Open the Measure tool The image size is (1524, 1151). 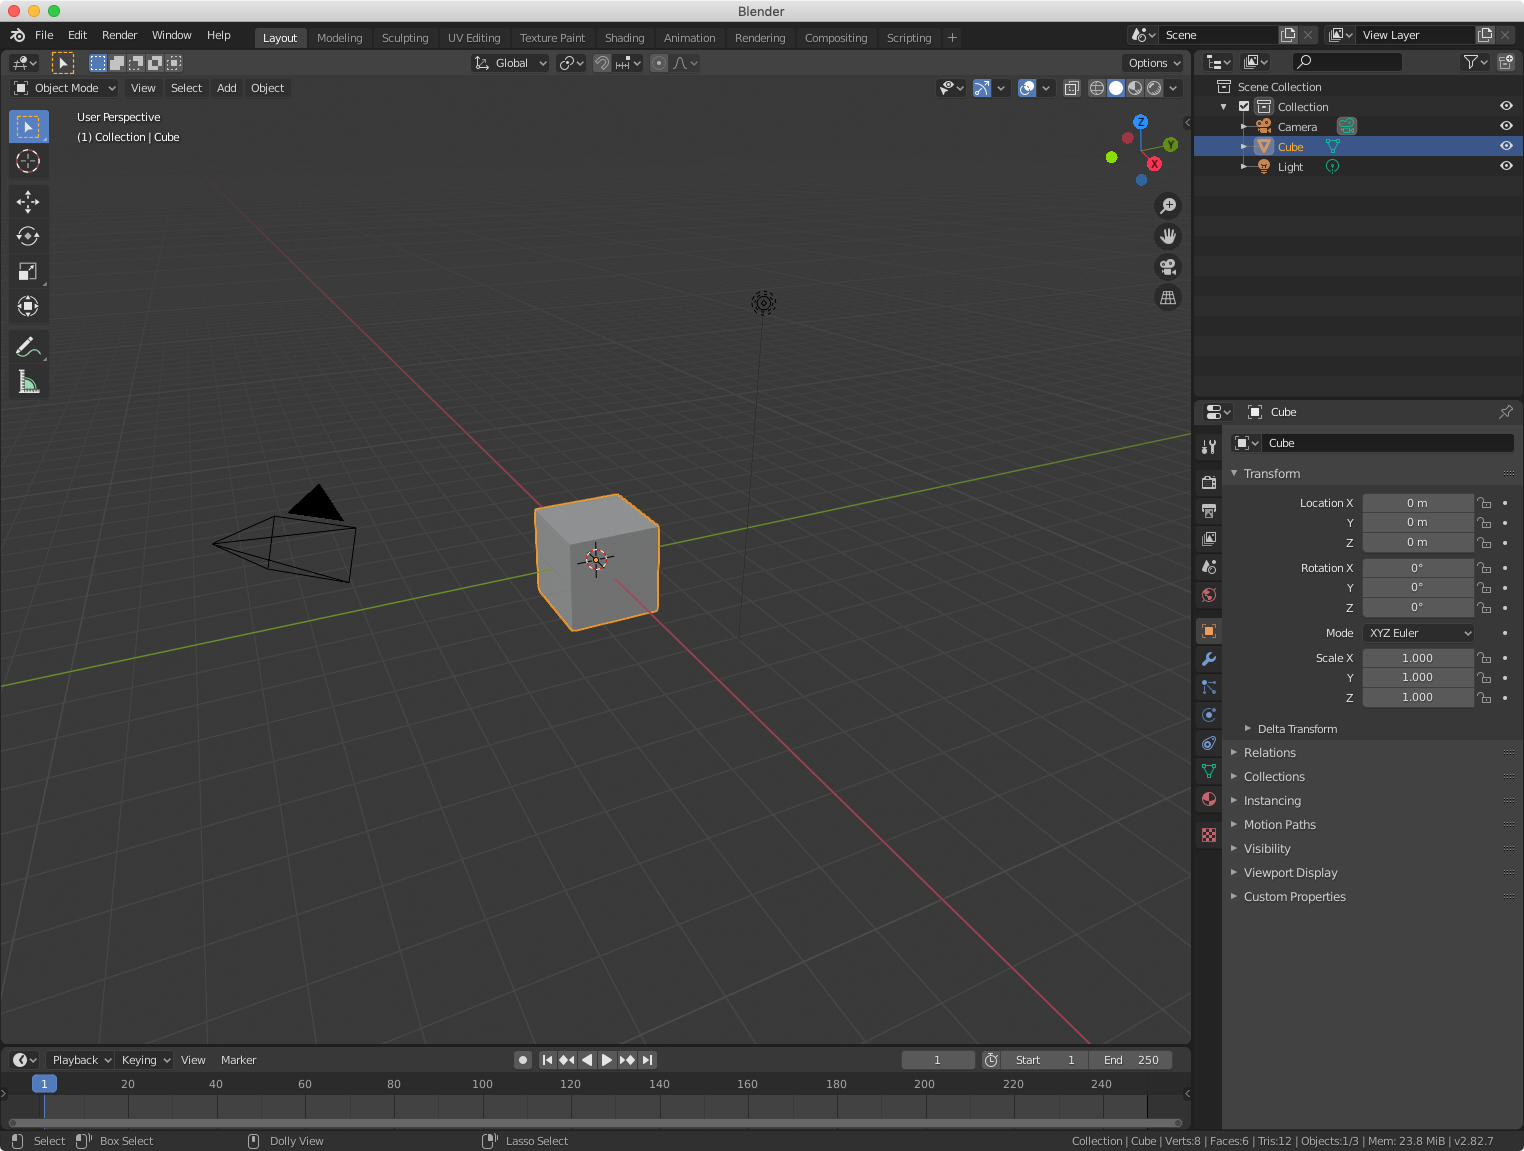tap(28, 381)
